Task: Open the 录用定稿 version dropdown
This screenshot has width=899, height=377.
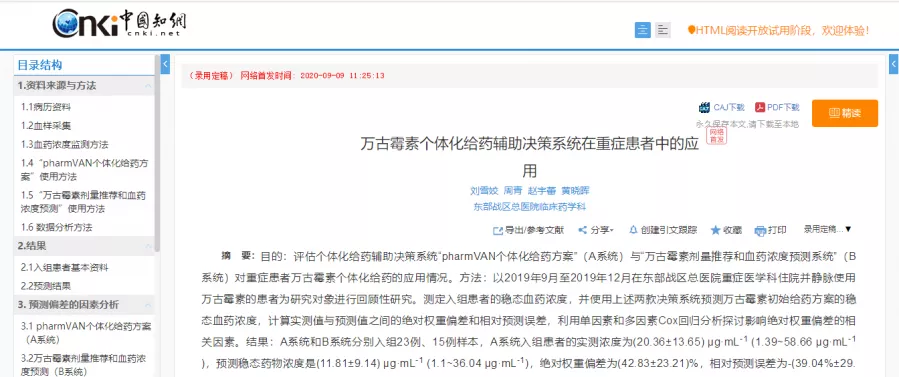Action: pos(827,229)
